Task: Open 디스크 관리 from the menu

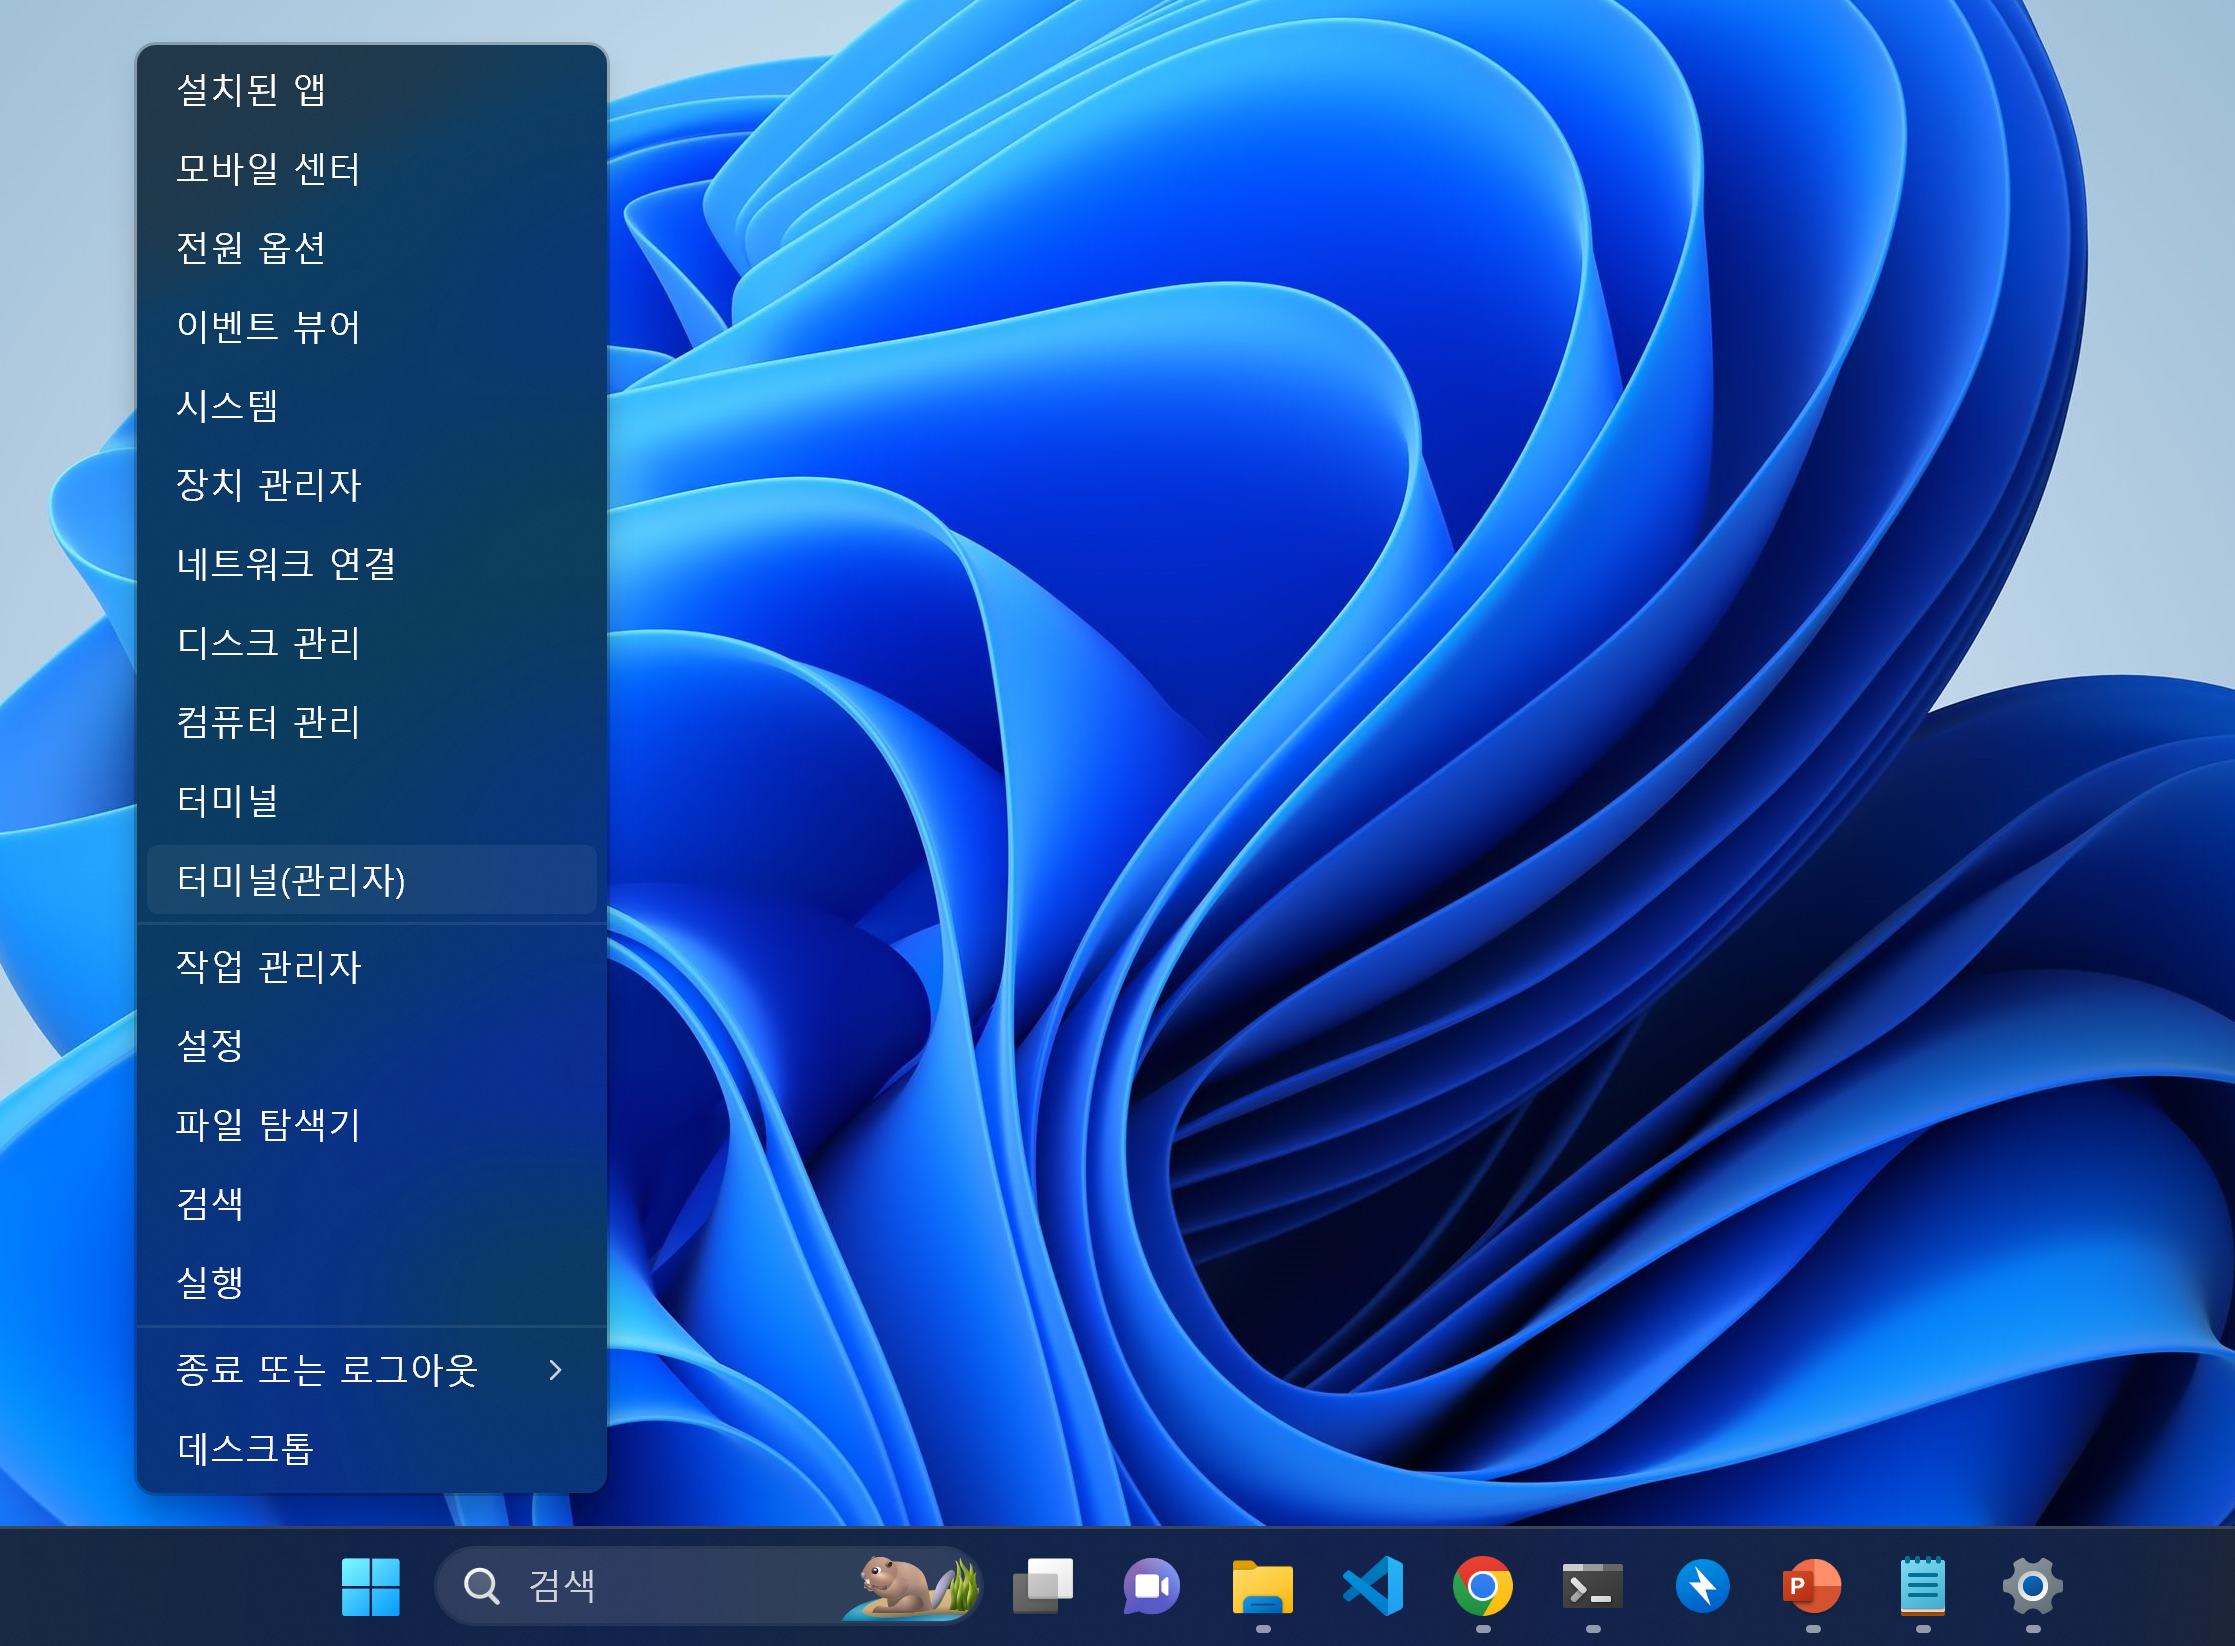Action: pos(372,642)
